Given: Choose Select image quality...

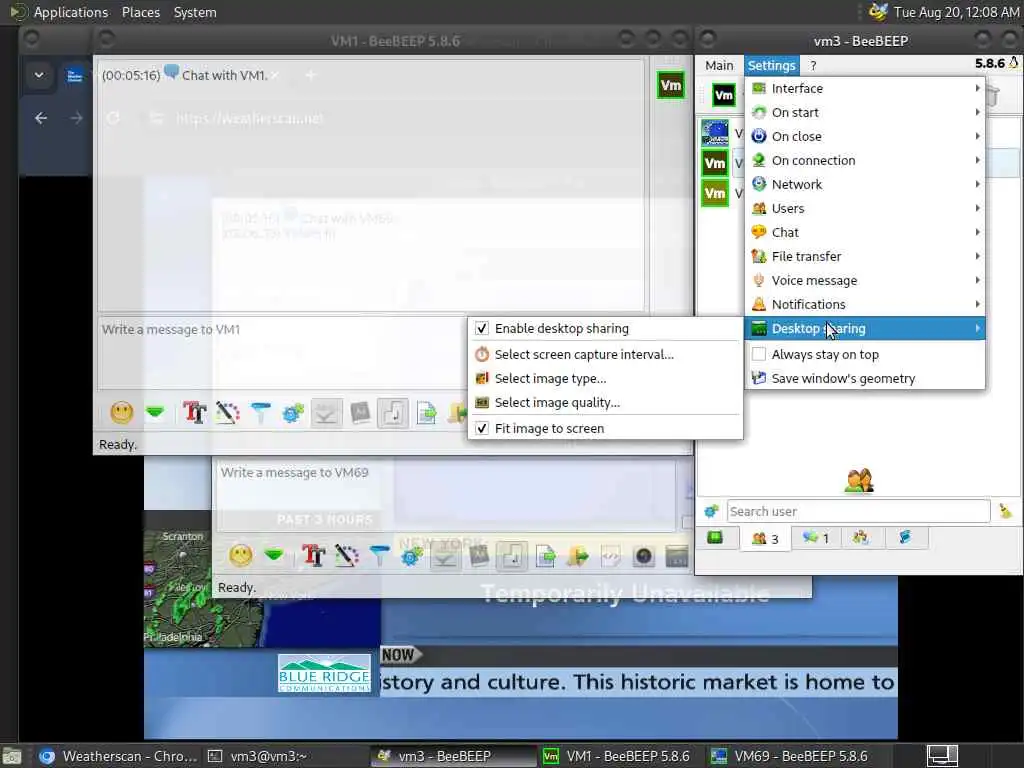Looking at the screenshot, I should click(x=605, y=402).
